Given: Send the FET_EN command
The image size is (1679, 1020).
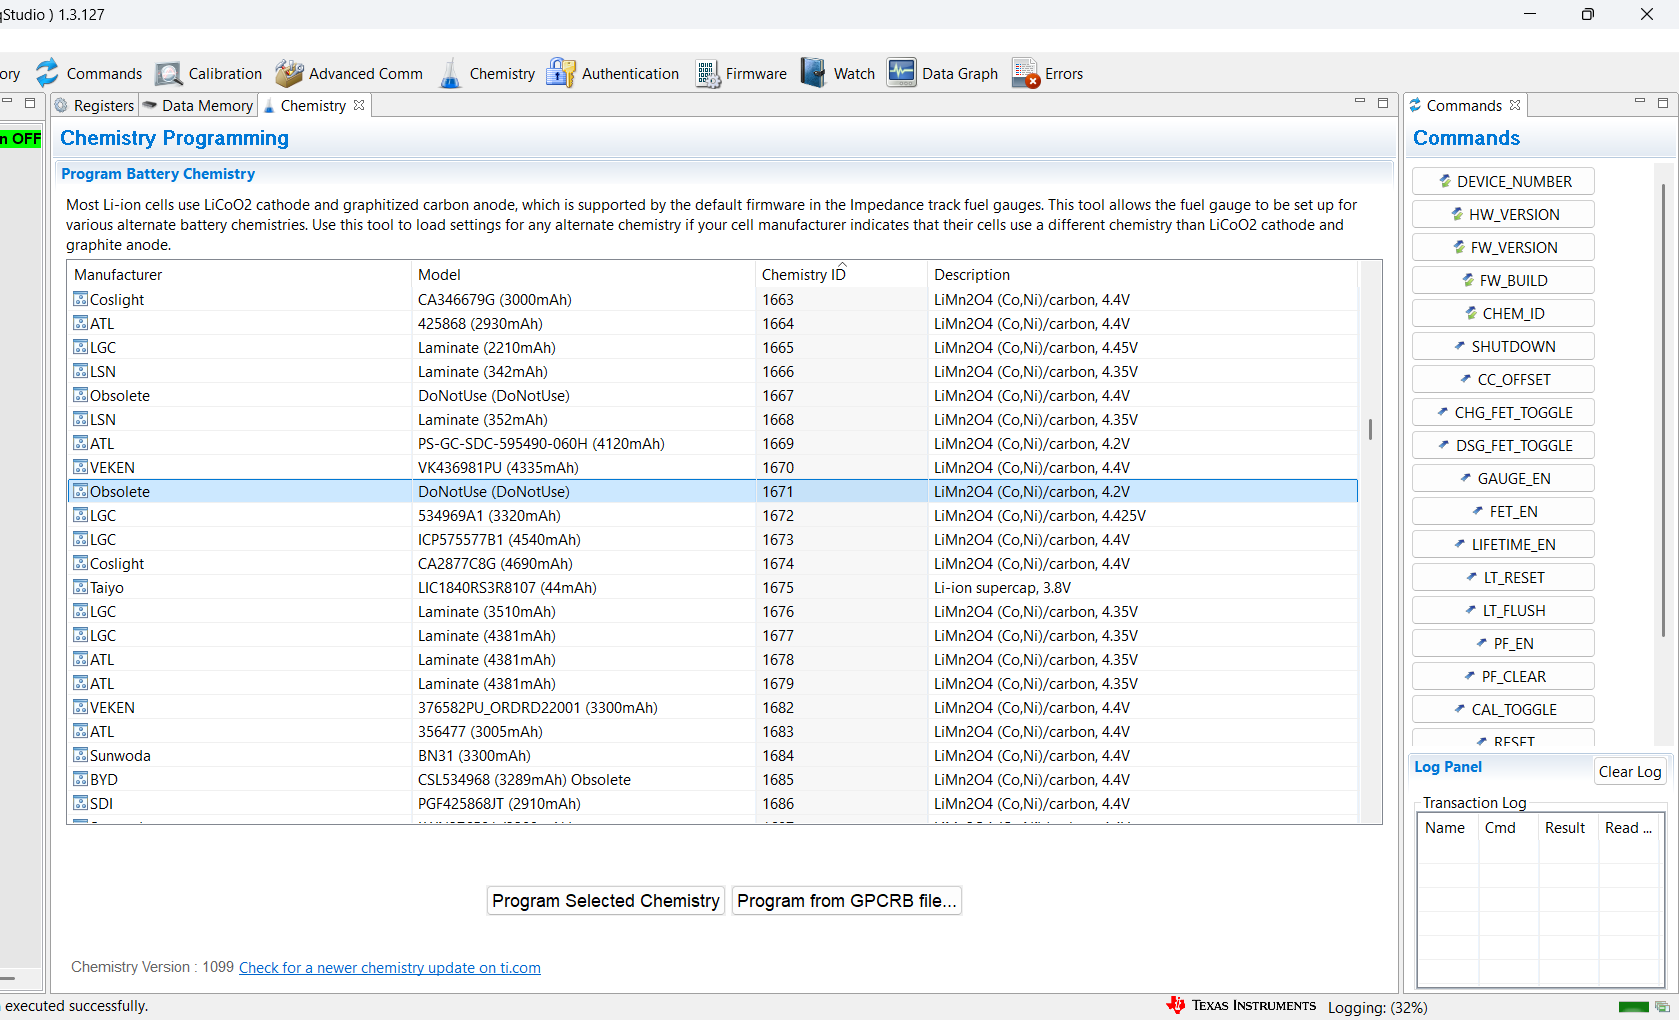Looking at the screenshot, I should [1504, 511].
